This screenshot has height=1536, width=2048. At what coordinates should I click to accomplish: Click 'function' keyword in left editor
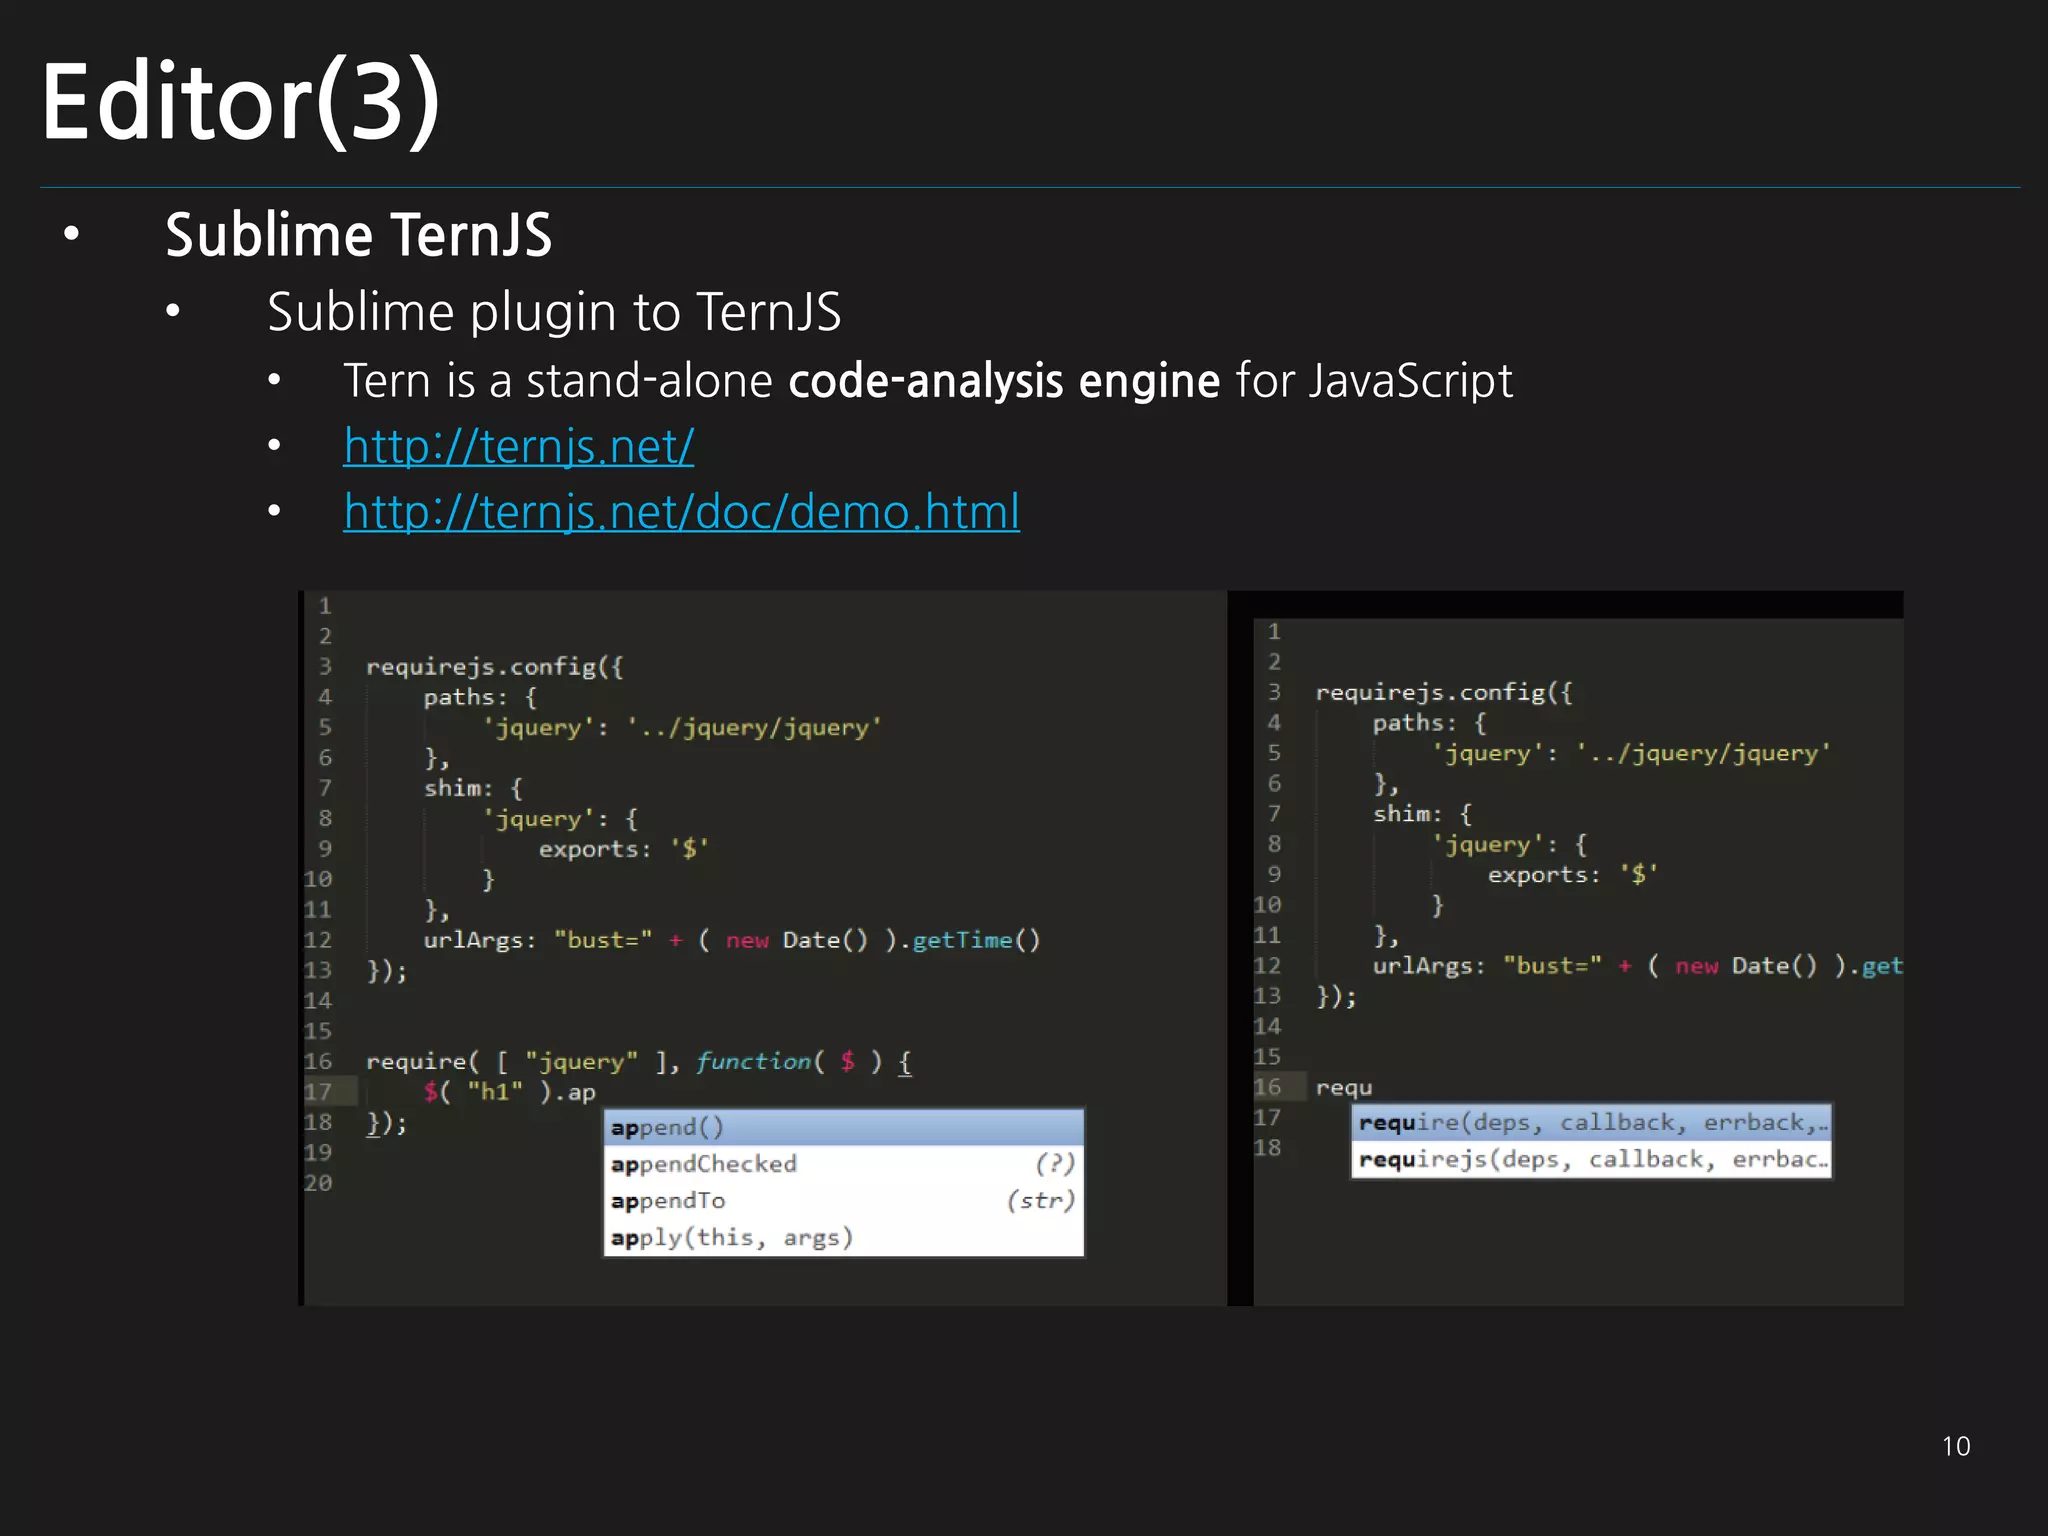pos(753,1061)
